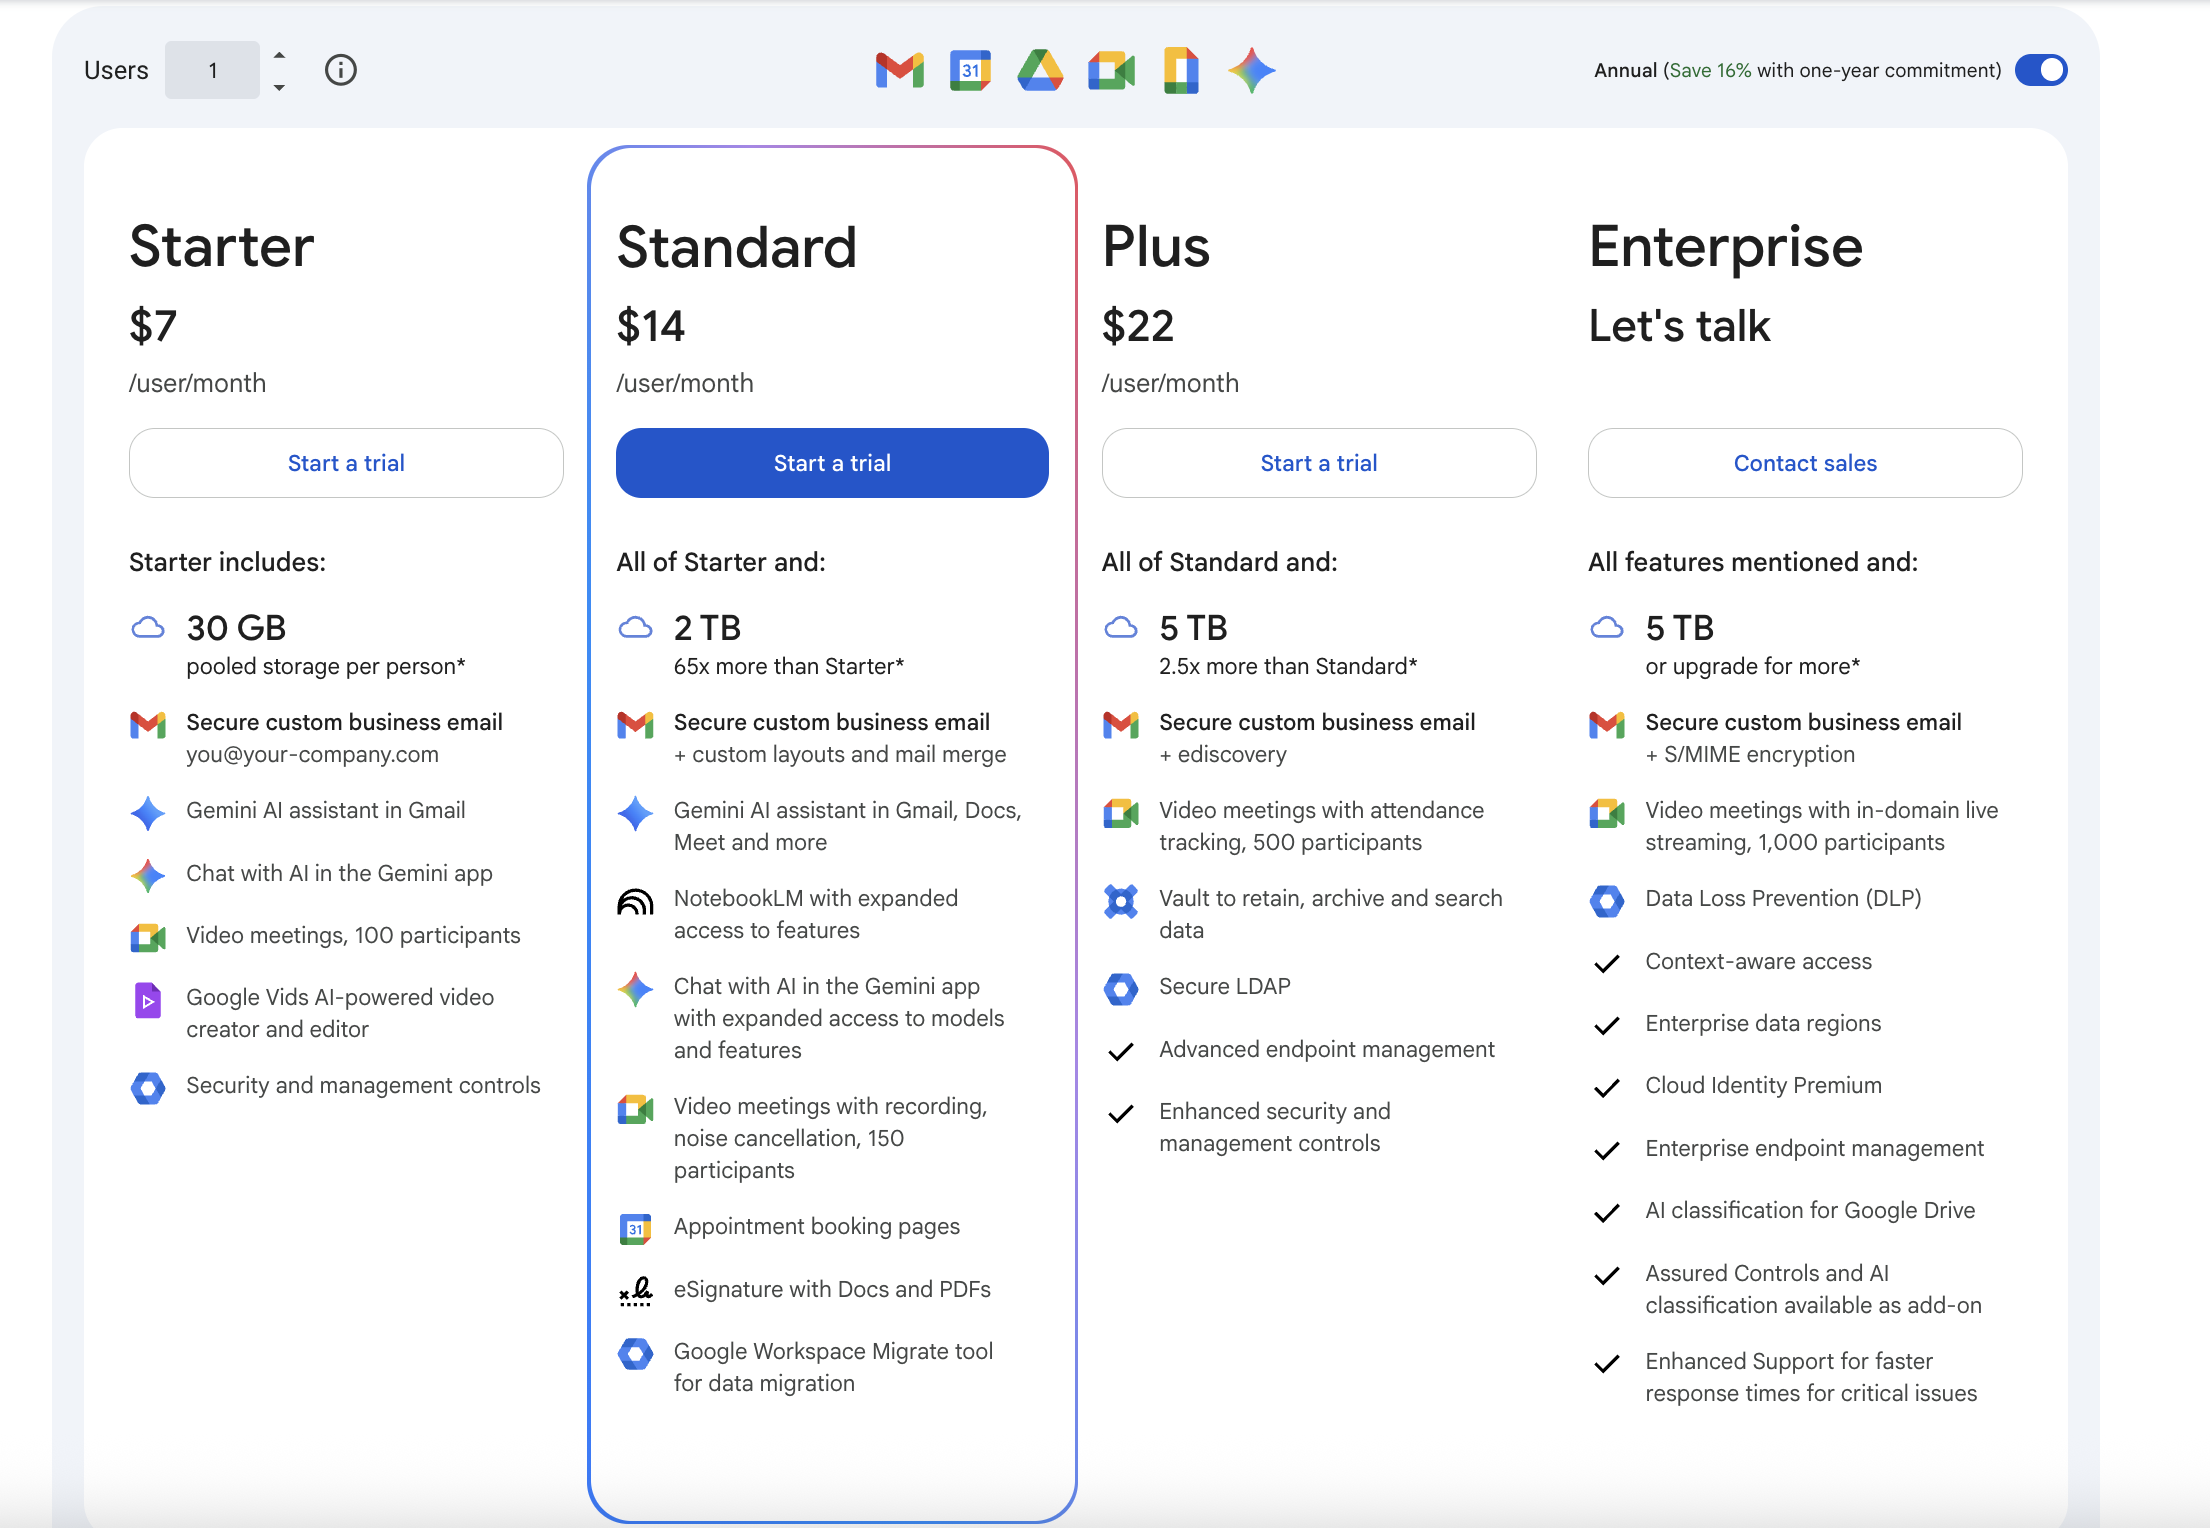2210x1528 pixels.
Task: Increase the users count with the up arrow
Action: pyautogui.click(x=280, y=54)
